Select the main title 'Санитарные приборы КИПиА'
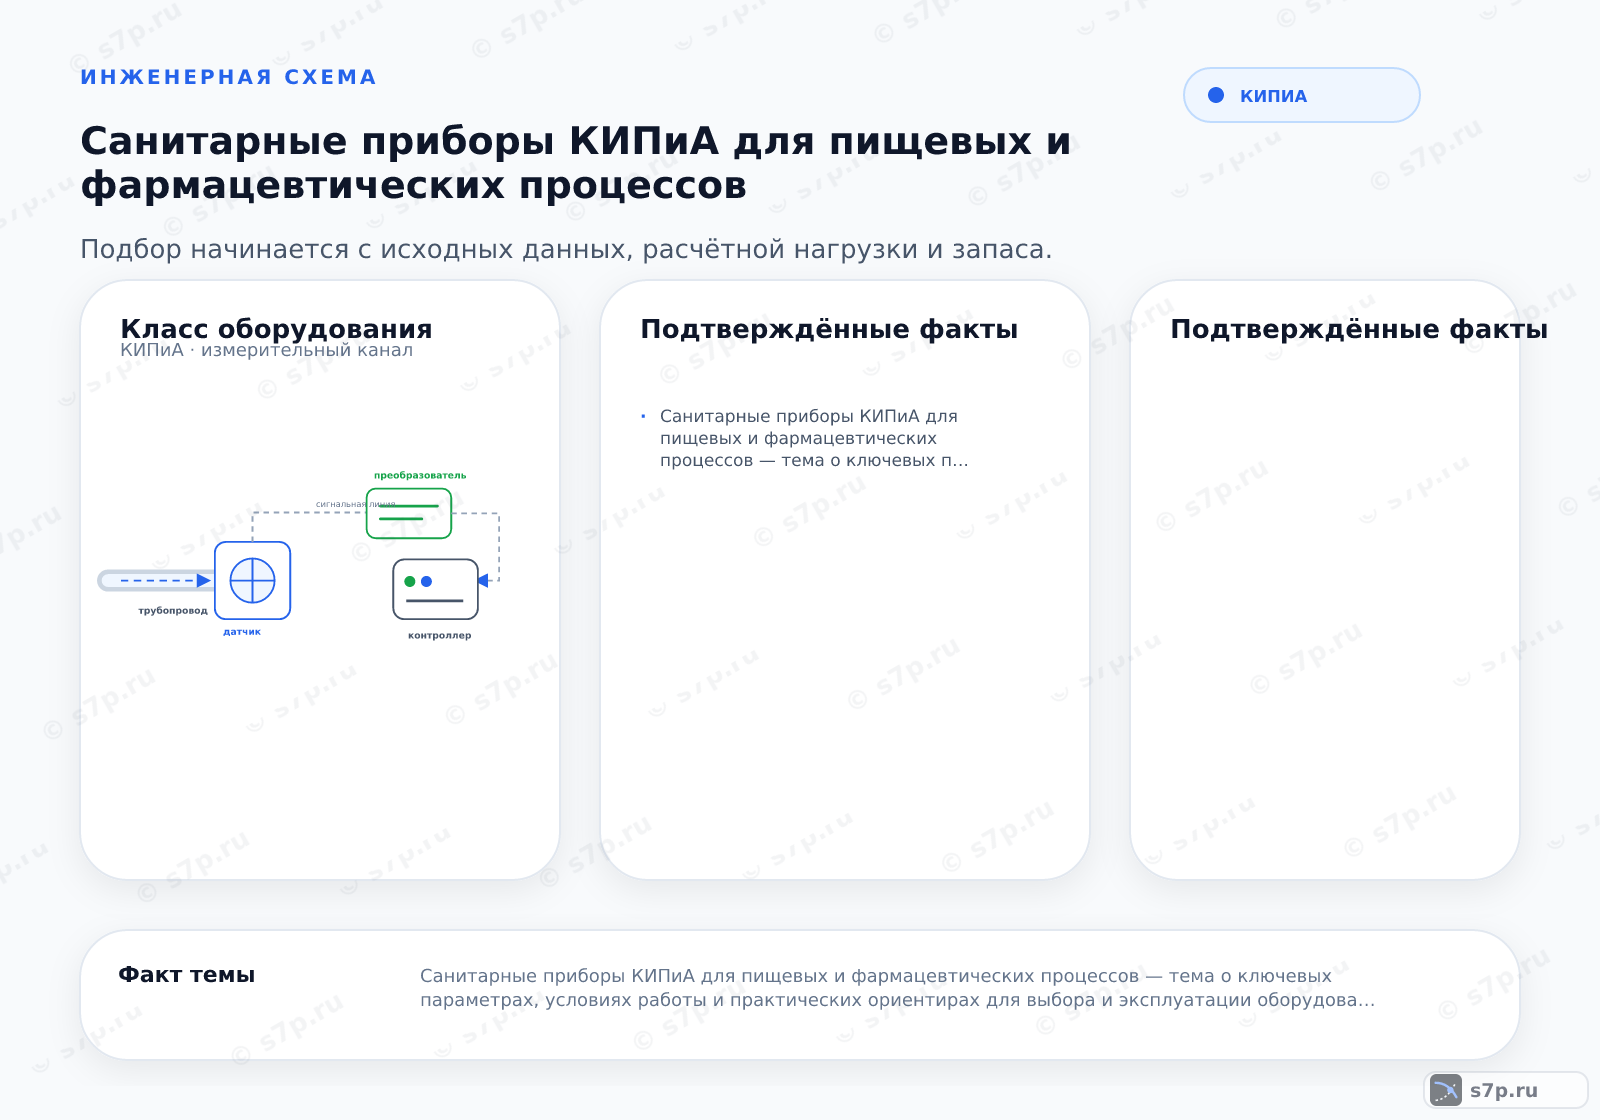Screen dimensions: 1600x1120 (x=575, y=163)
